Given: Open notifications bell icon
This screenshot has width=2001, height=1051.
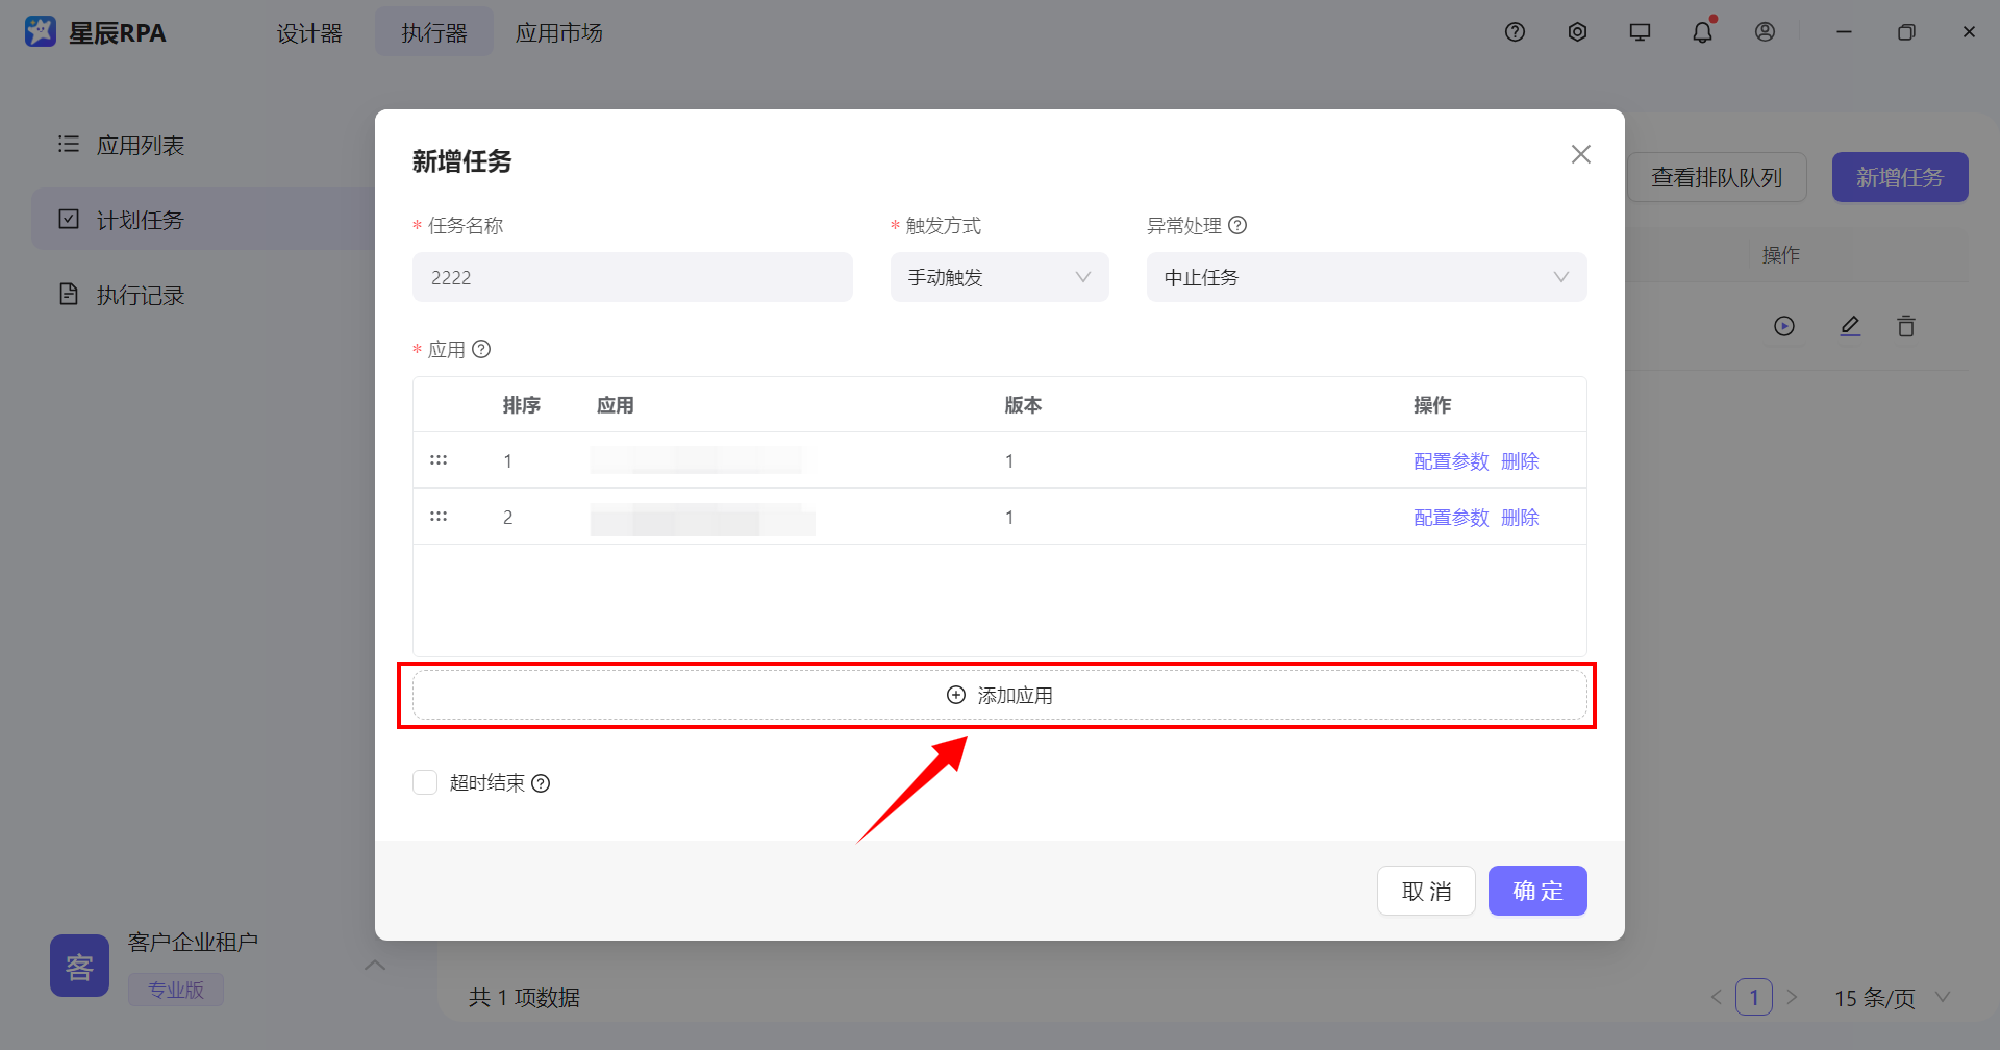Looking at the screenshot, I should point(1702,32).
